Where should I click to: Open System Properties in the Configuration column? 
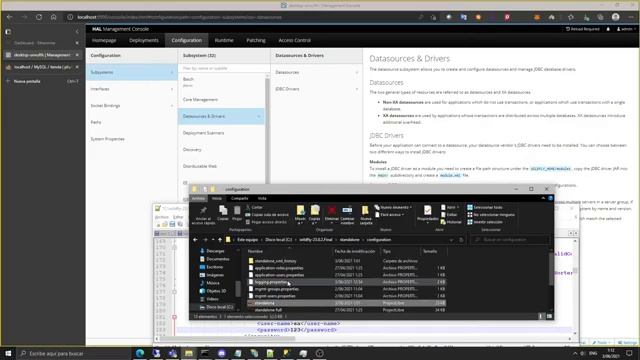pyautogui.click(x=132, y=139)
